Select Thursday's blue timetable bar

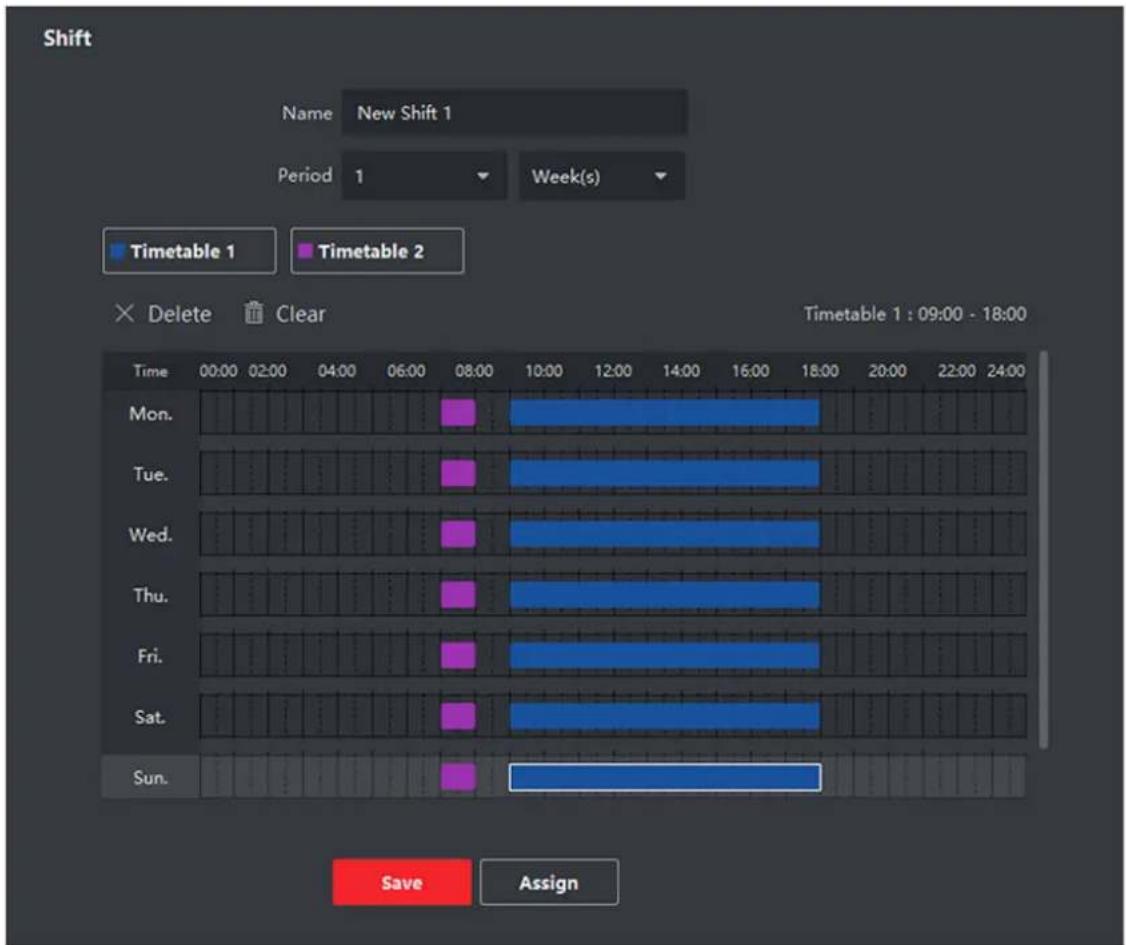coord(664,595)
